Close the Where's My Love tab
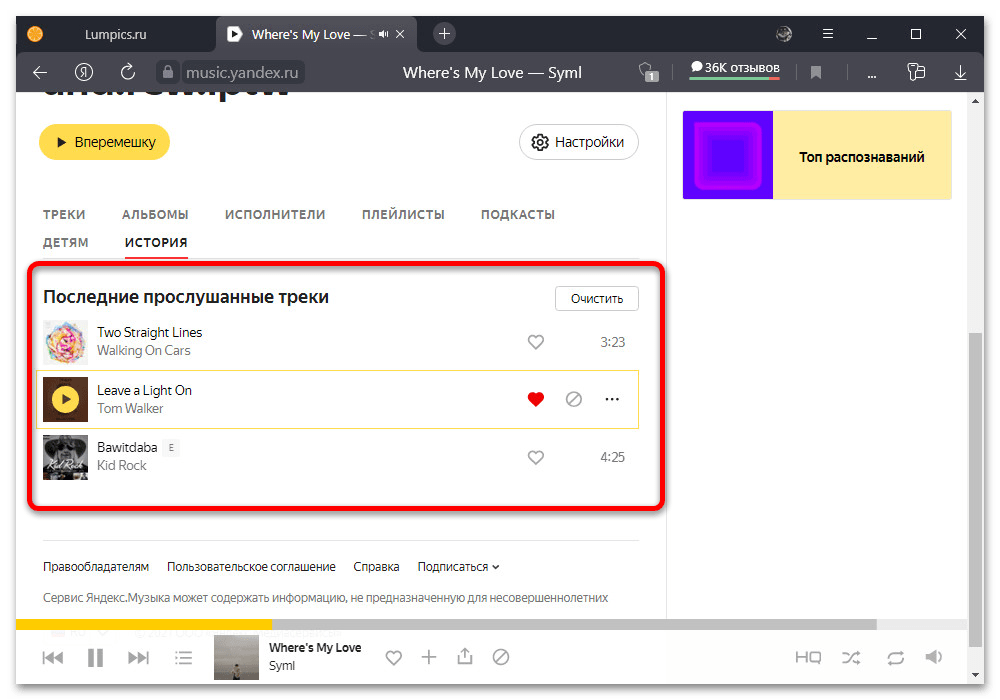The width and height of the screenshot is (1000, 700). tap(400, 34)
